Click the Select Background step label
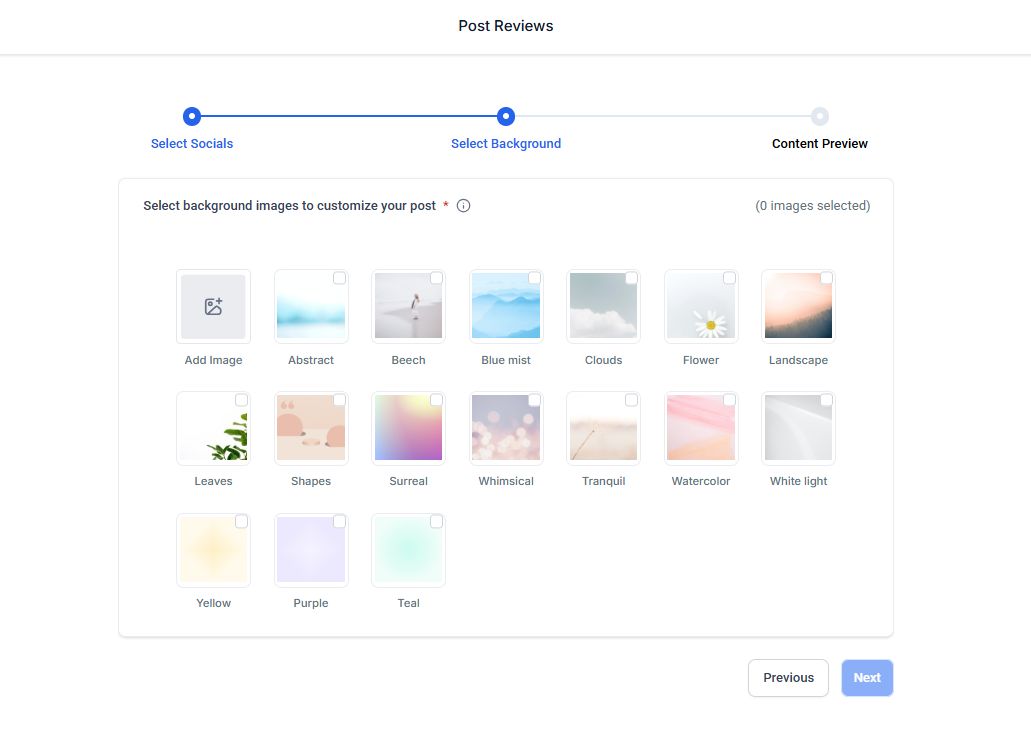Image resolution: width=1031 pixels, height=753 pixels. click(x=506, y=143)
